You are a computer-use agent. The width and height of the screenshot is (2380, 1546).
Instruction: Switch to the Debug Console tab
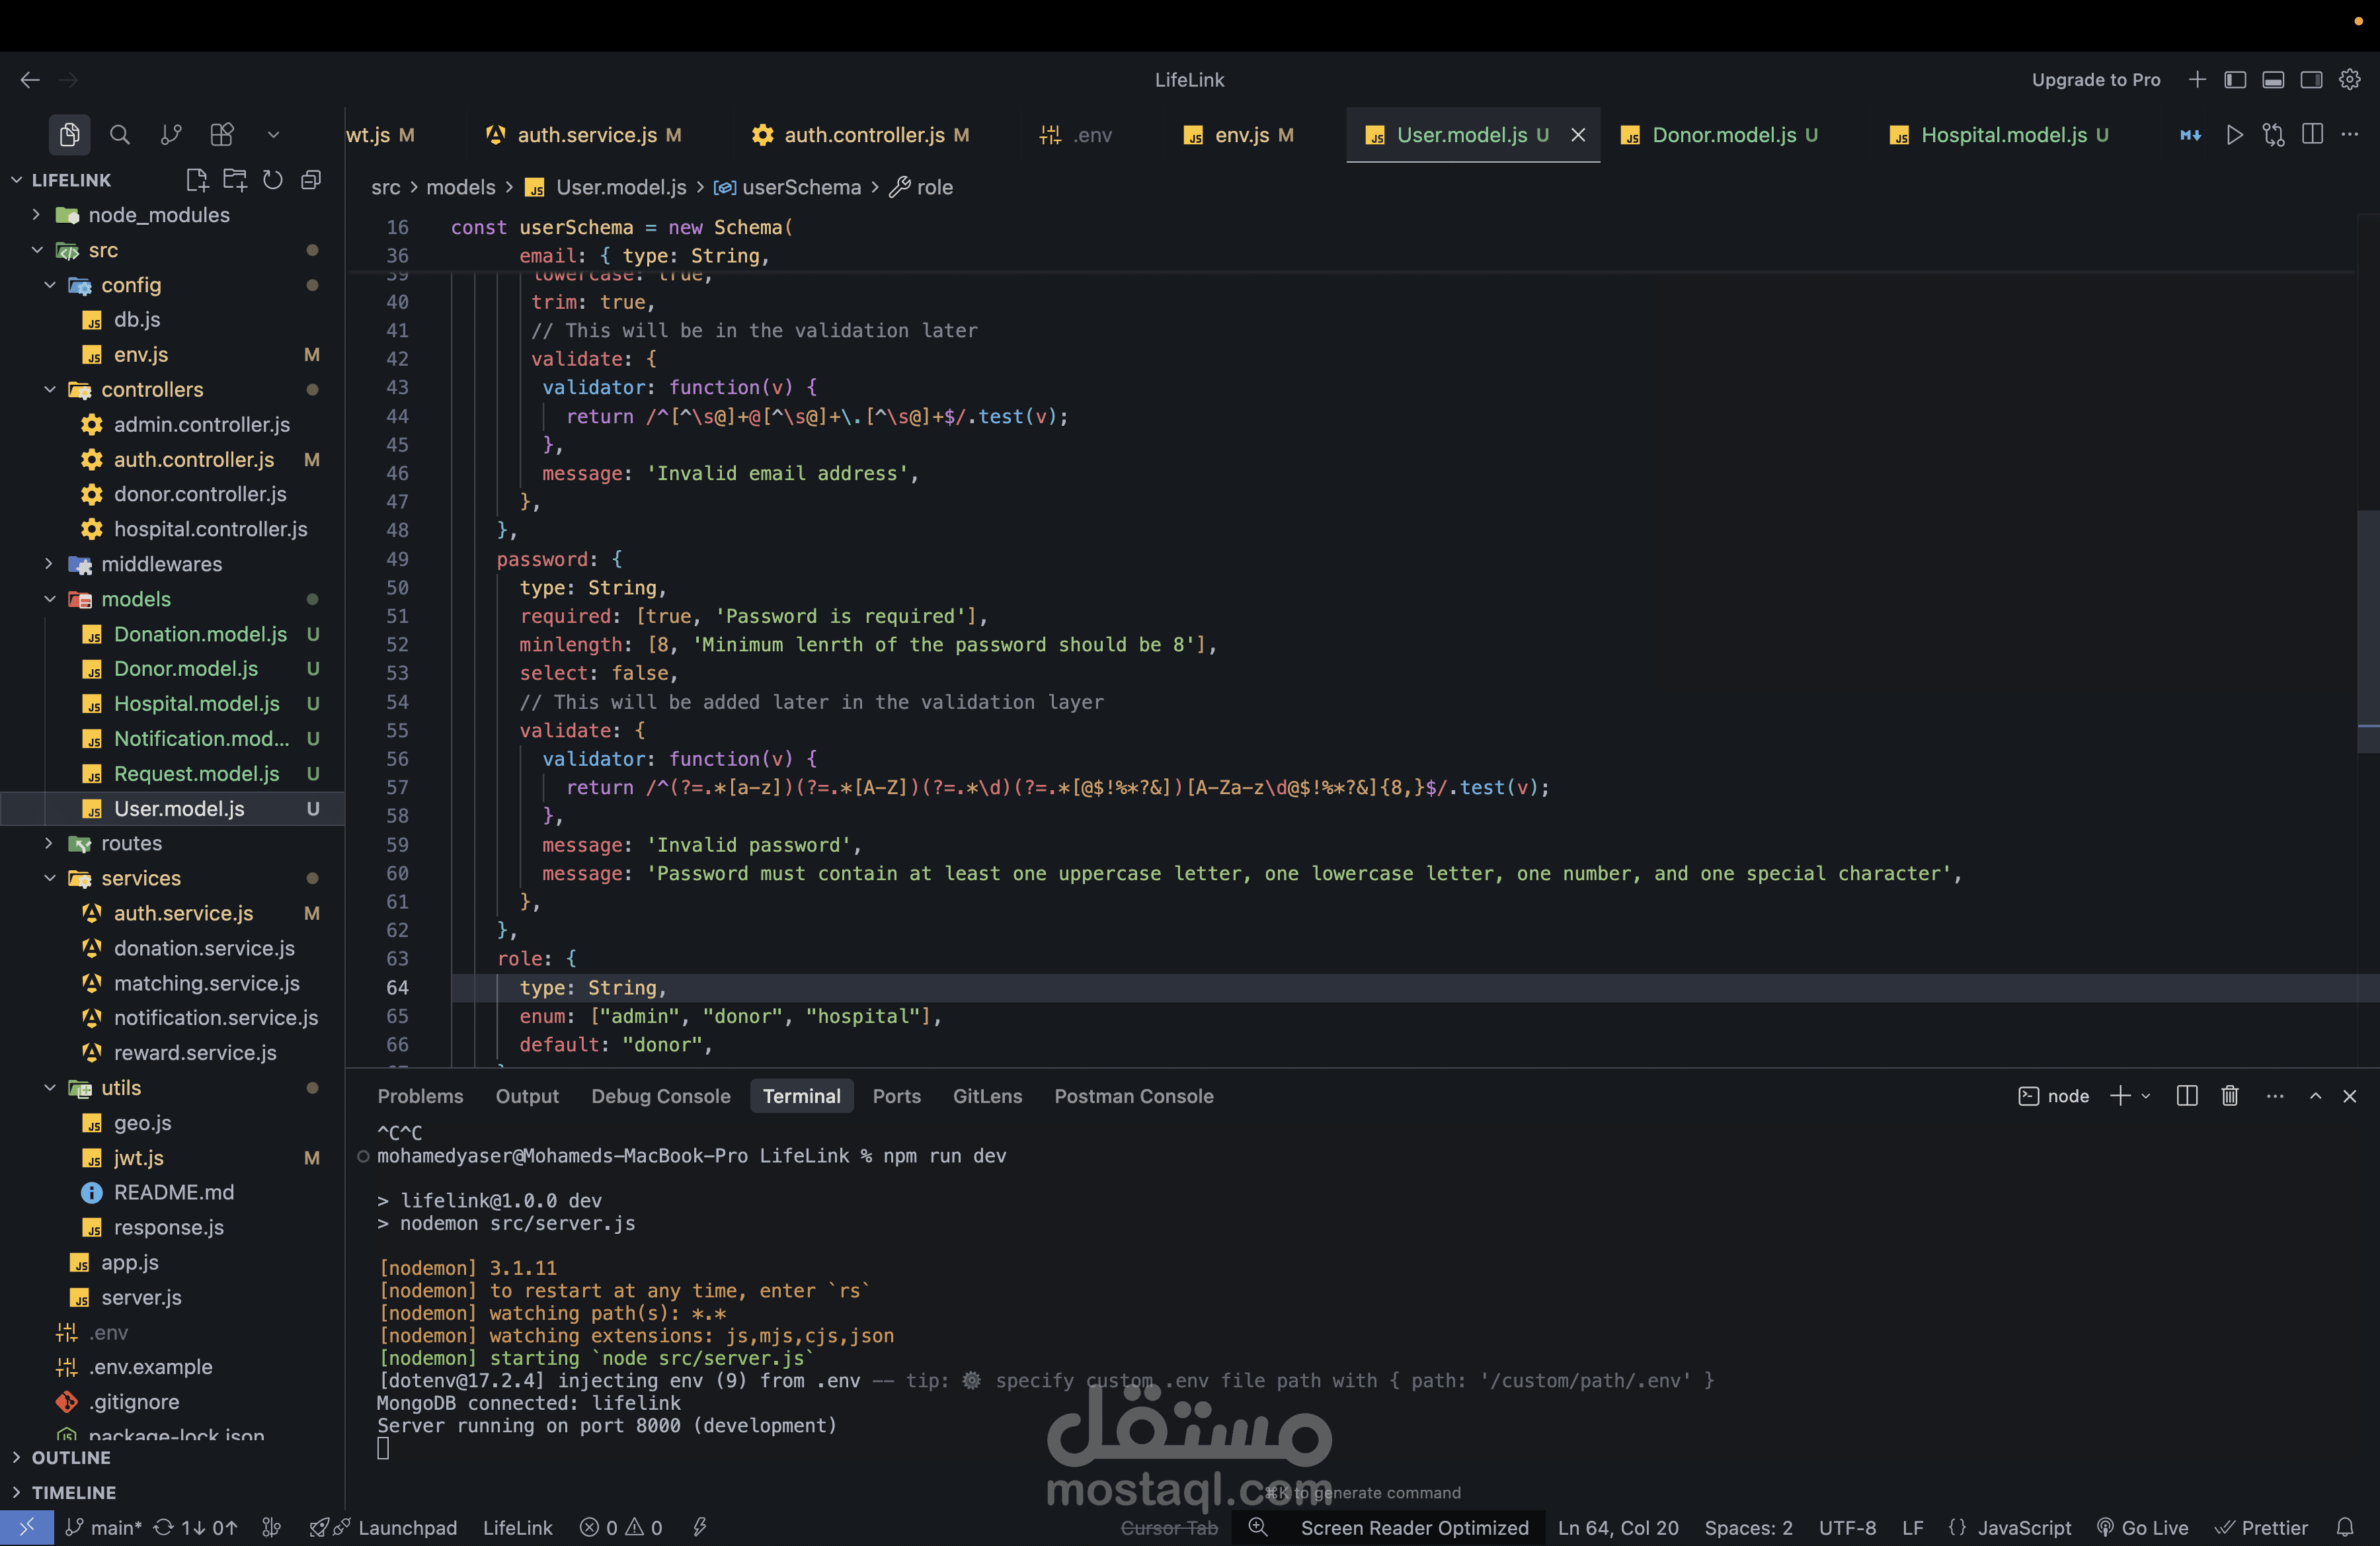660,1096
